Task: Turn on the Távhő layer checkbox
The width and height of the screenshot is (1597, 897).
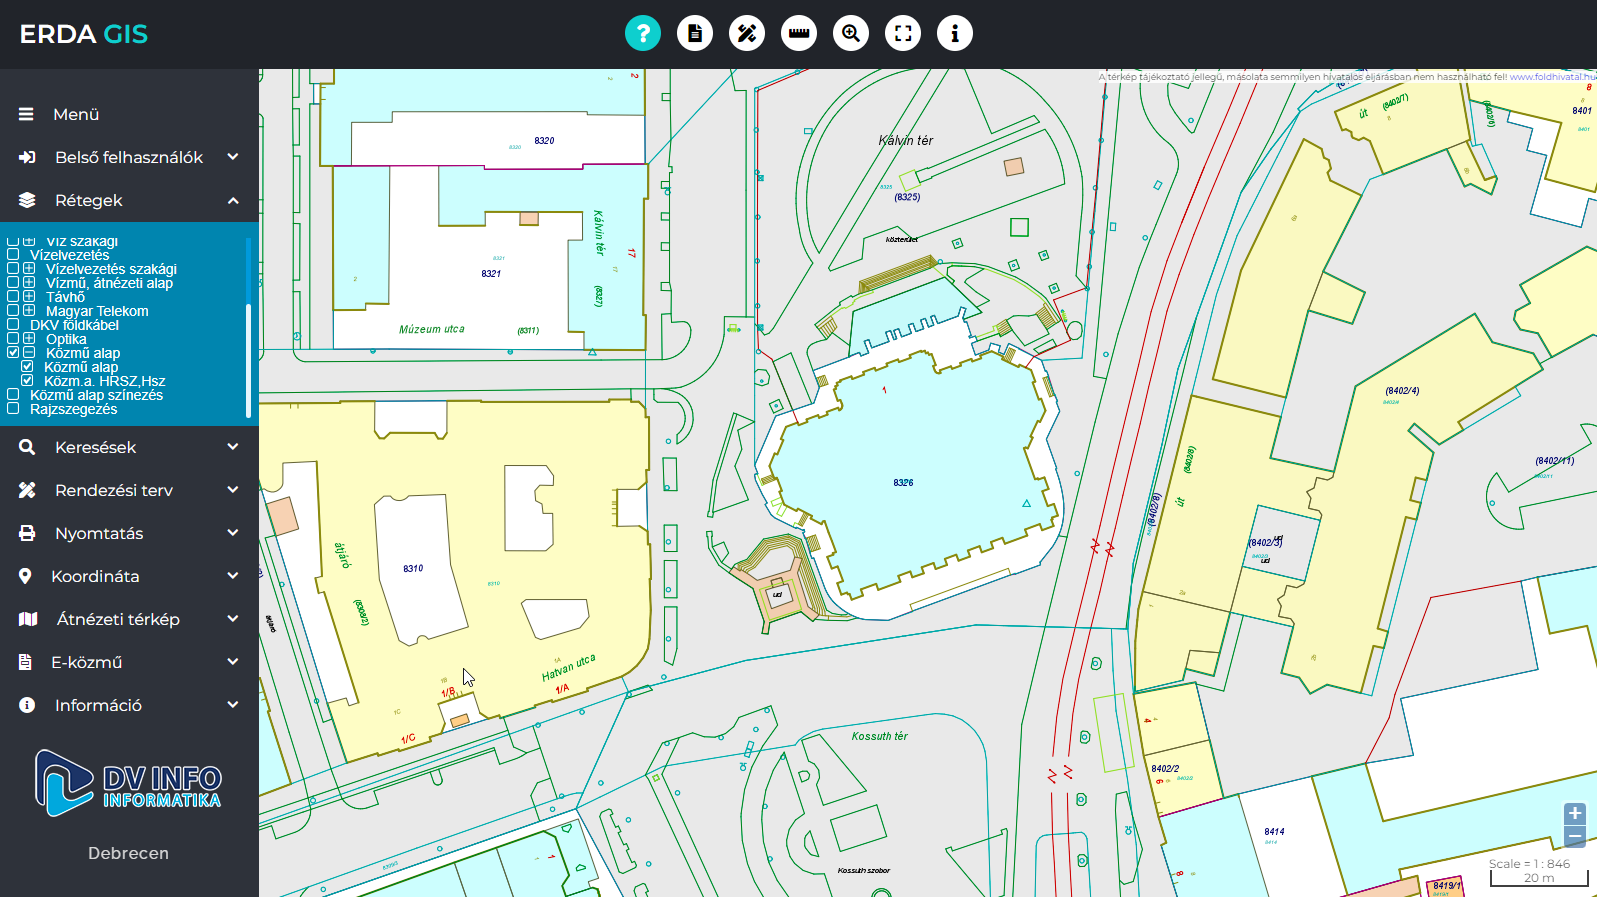Action: coord(13,297)
